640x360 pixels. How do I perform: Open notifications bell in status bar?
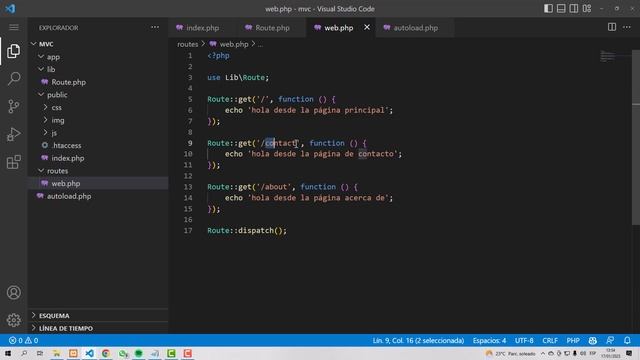627,340
